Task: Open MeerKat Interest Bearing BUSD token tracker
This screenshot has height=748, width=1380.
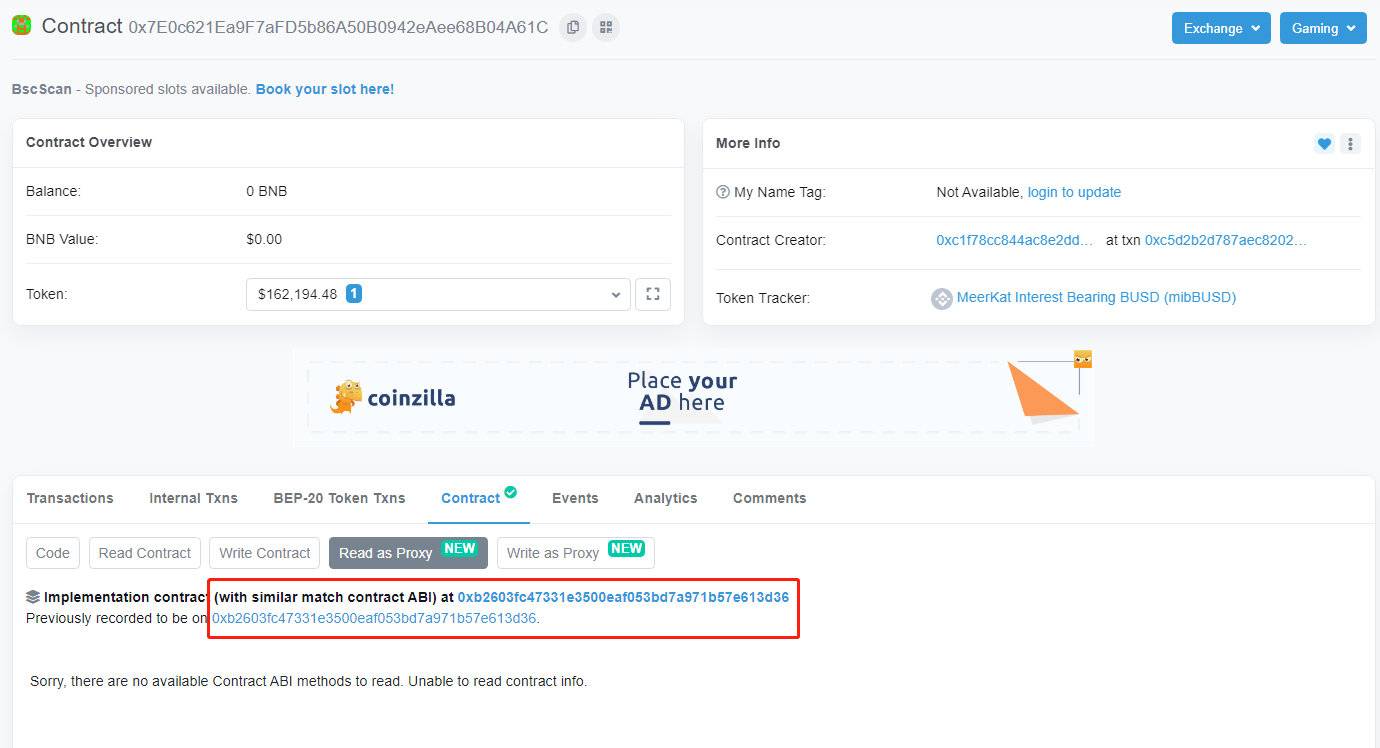Action: pyautogui.click(x=1096, y=297)
